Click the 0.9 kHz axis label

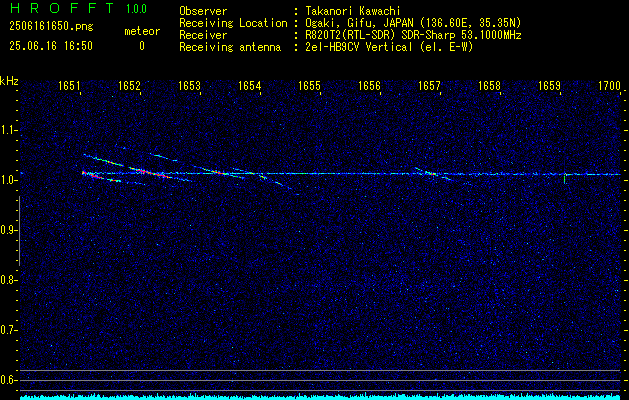[x=8, y=230]
